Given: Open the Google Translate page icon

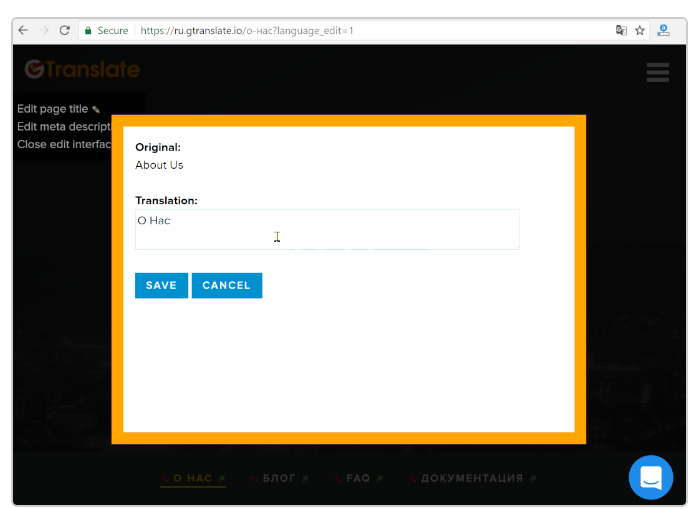Looking at the screenshot, I should (x=621, y=31).
